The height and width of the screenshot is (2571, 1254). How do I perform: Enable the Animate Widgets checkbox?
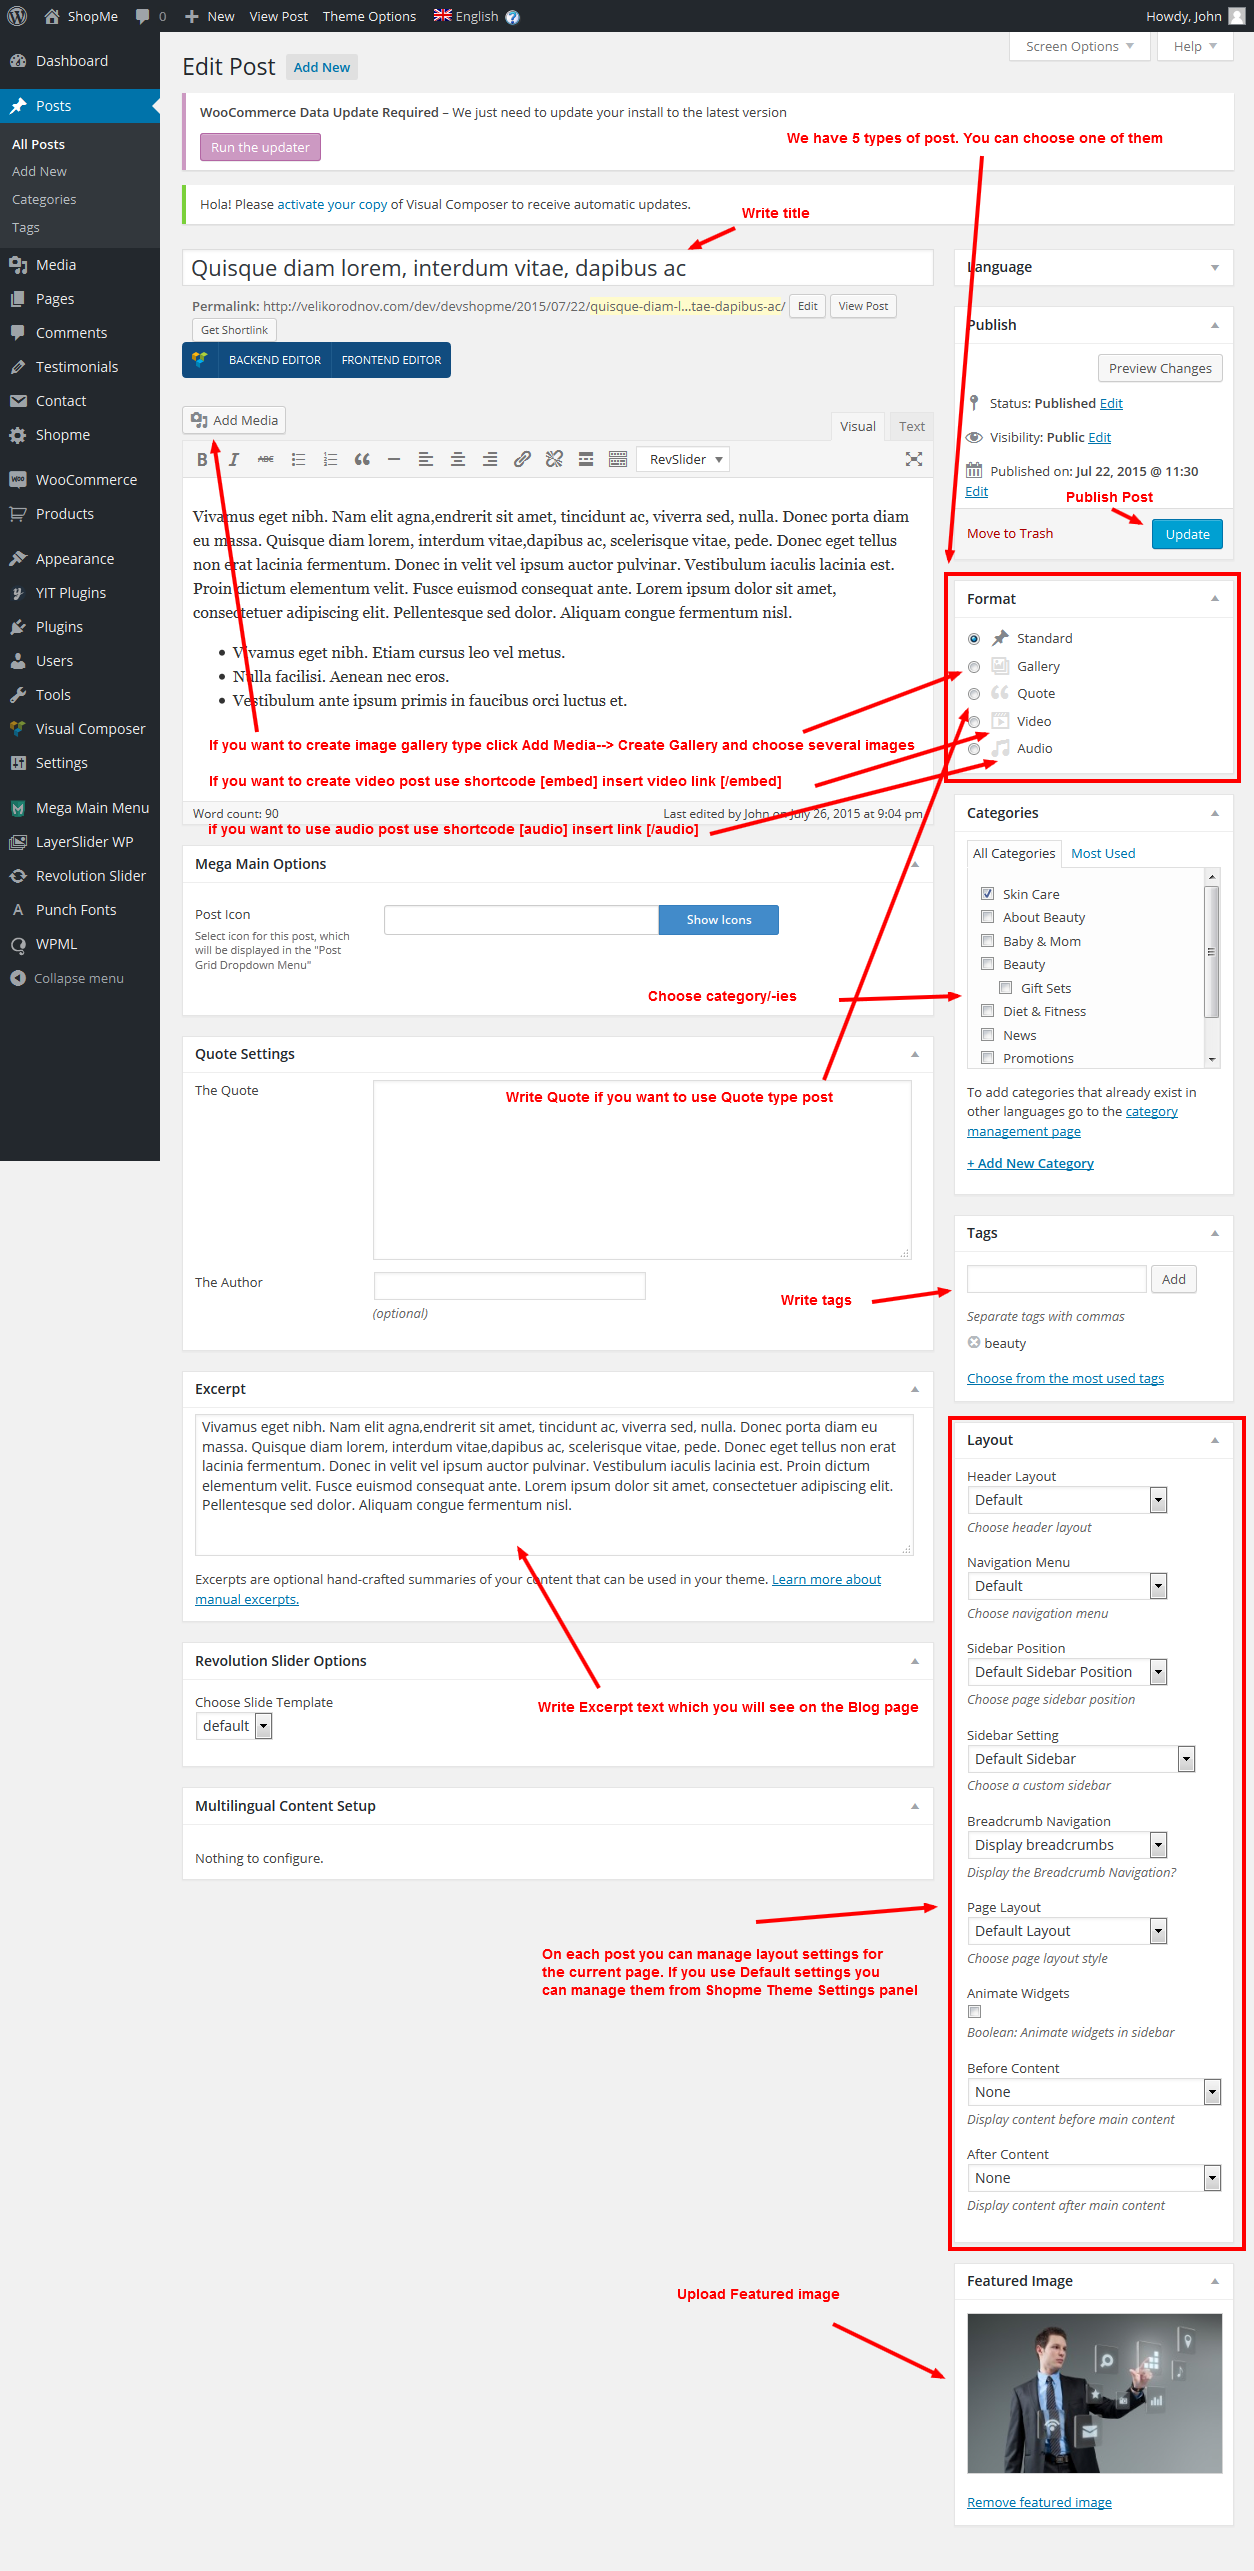(x=974, y=2011)
